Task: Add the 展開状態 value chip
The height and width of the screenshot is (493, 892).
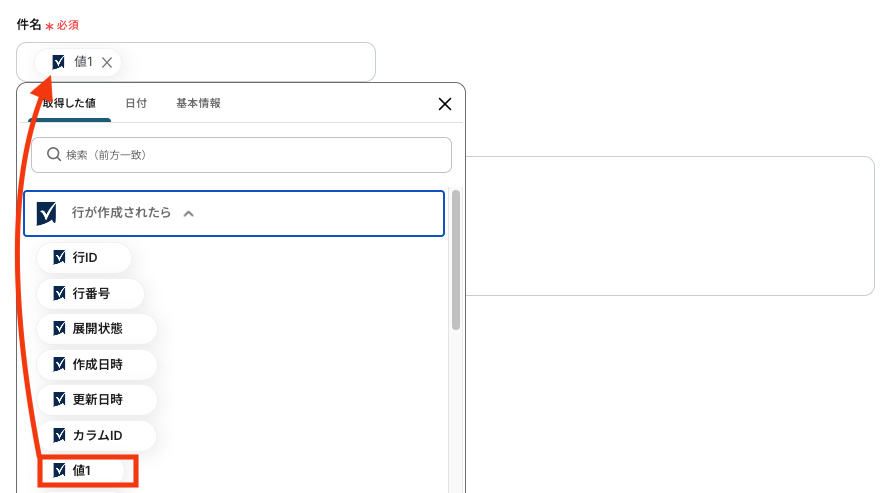Action: (96, 329)
